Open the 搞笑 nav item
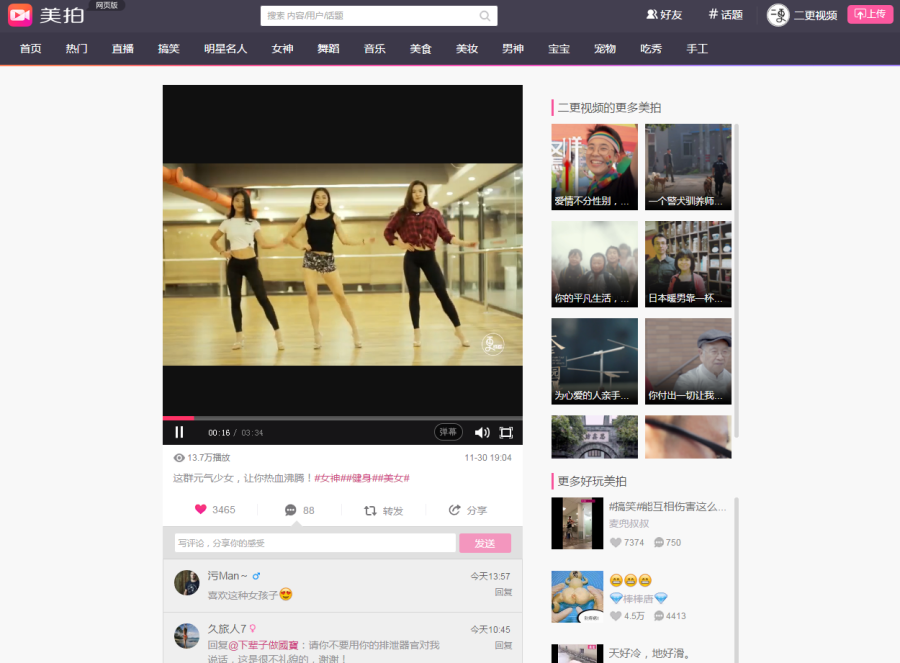 tap(169, 49)
